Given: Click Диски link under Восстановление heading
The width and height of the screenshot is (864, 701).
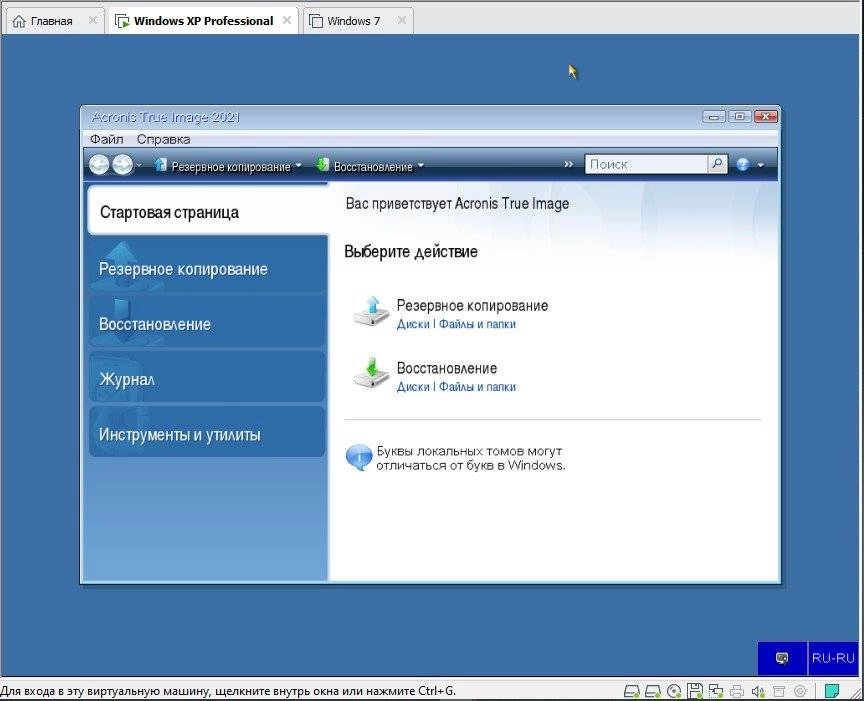Looking at the screenshot, I should (x=413, y=387).
